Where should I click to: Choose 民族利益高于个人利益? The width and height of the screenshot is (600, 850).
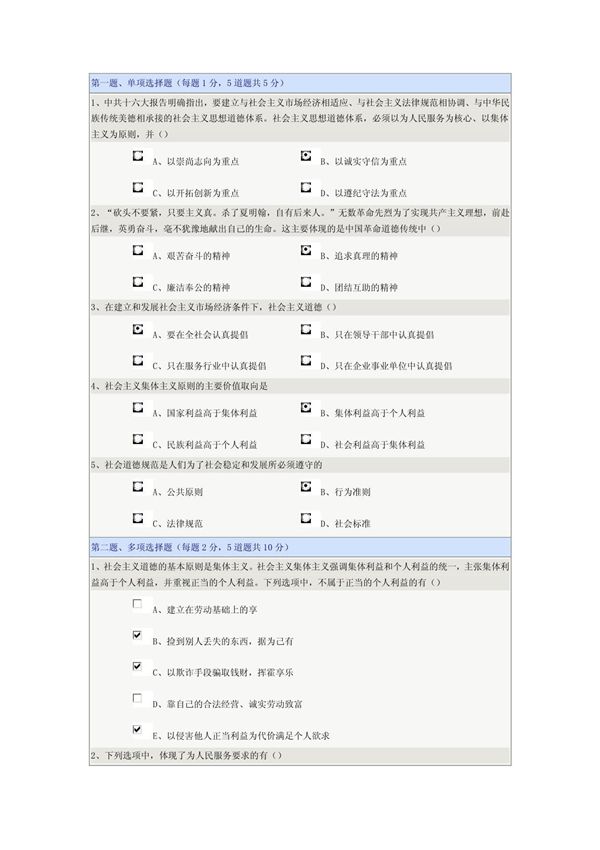point(137,437)
